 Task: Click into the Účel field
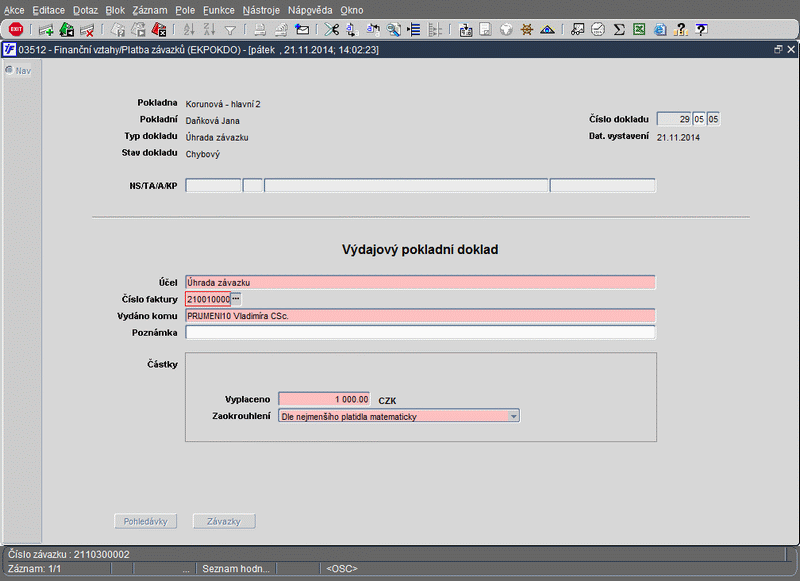click(420, 282)
